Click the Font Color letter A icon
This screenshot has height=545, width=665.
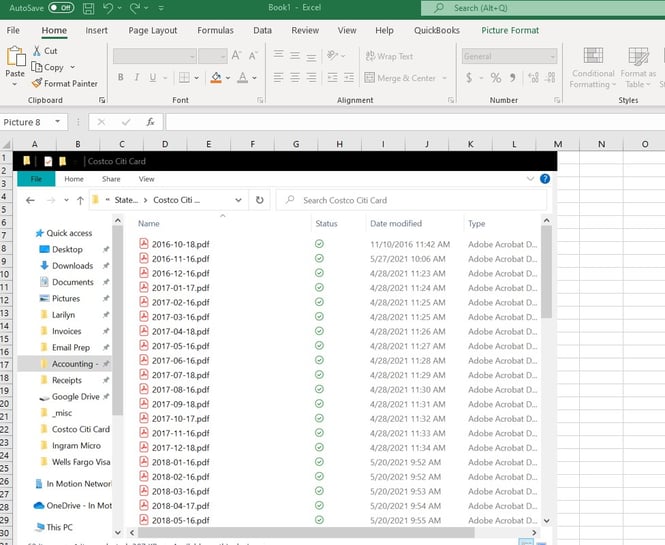243,78
